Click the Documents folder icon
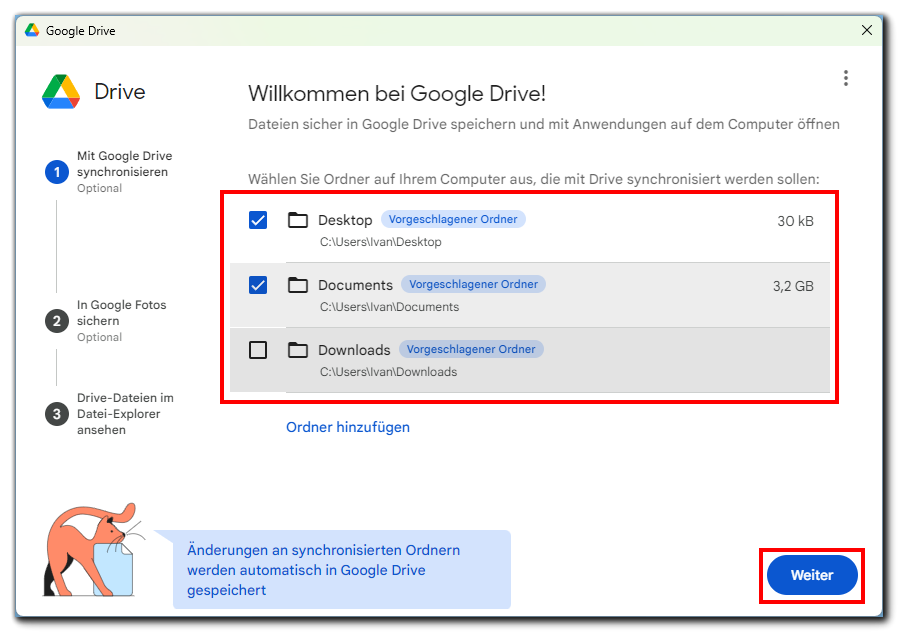 point(298,285)
